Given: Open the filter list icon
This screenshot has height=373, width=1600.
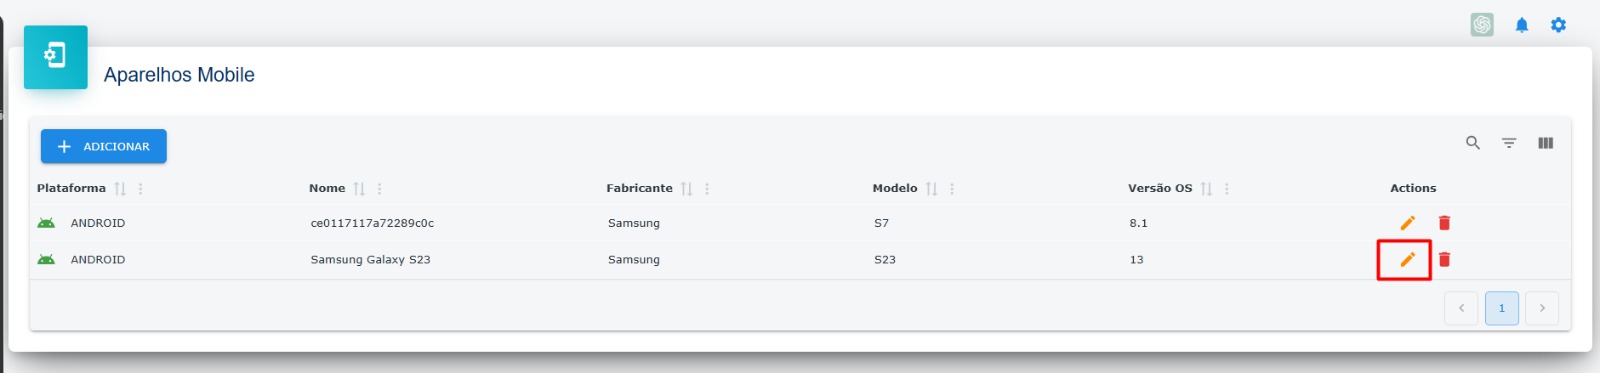Looking at the screenshot, I should [x=1509, y=143].
